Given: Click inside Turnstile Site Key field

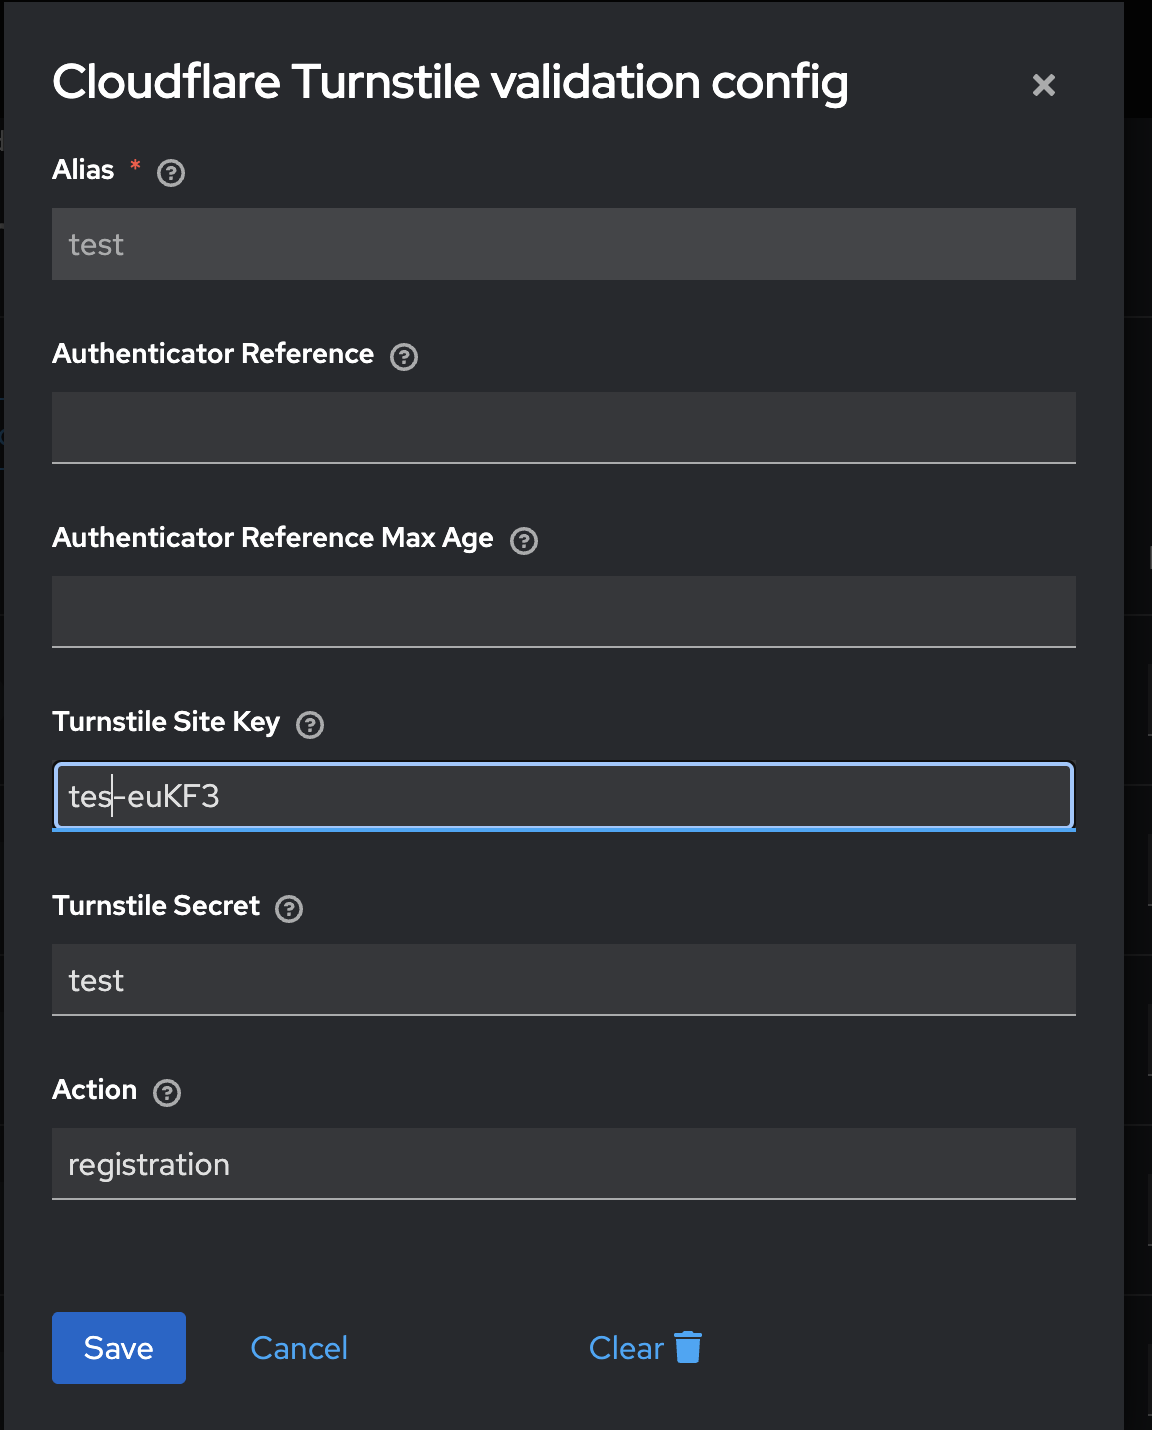Looking at the screenshot, I should coord(564,796).
